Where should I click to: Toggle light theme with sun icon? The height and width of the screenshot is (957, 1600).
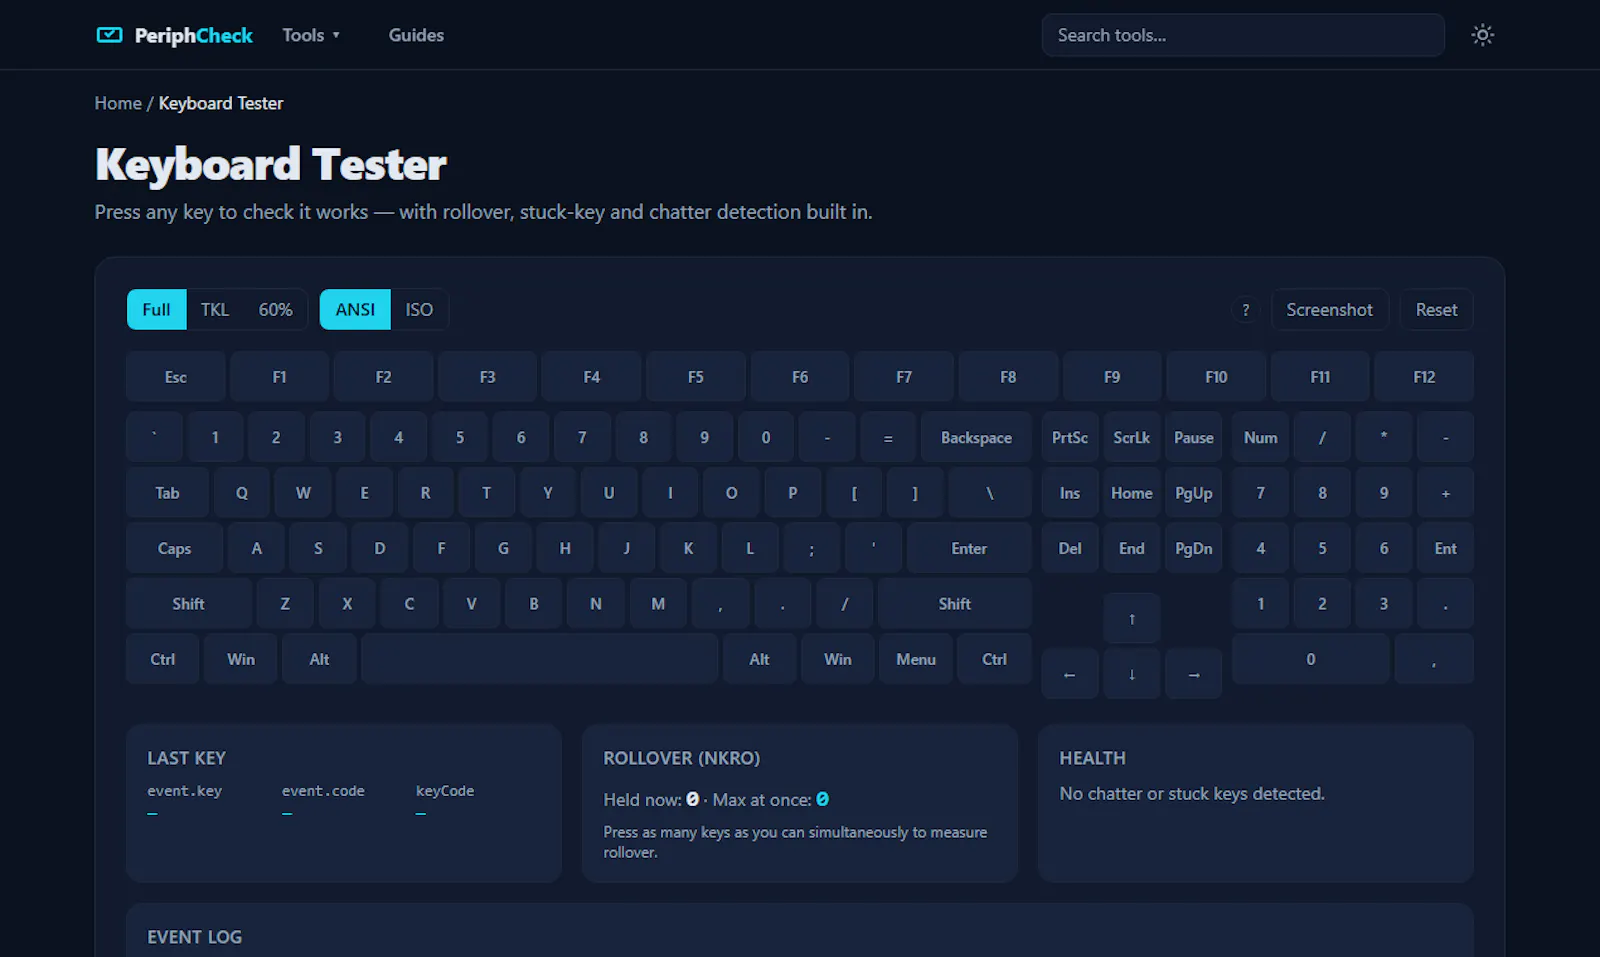[1482, 35]
